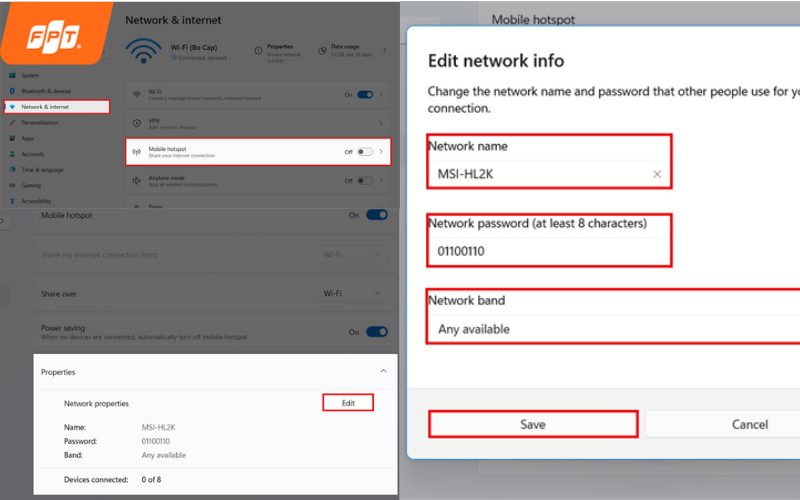
Task: Click Save in the Edit network info dialog
Action: [533, 424]
